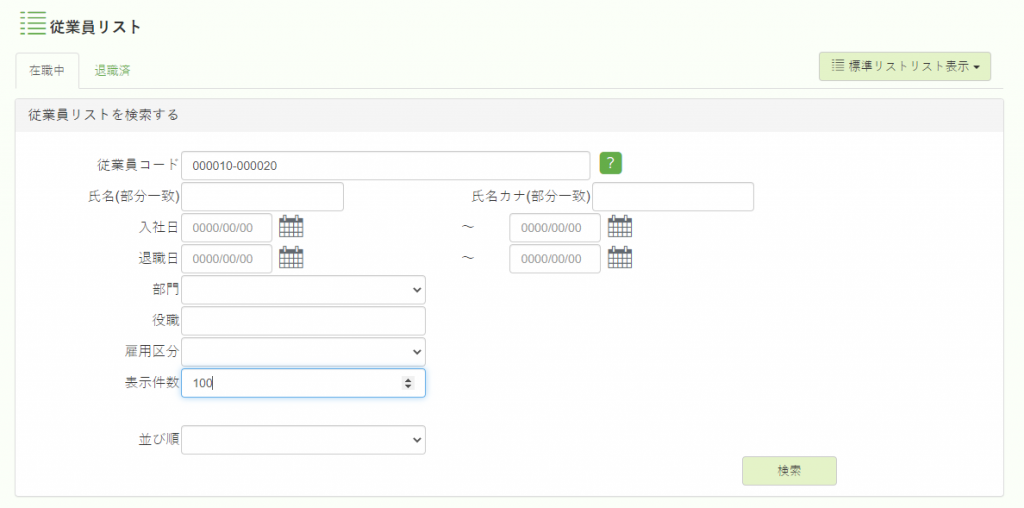The image size is (1024, 508).
Task: Adjust 表示件数 using the spinner arrows
Action: [408, 383]
